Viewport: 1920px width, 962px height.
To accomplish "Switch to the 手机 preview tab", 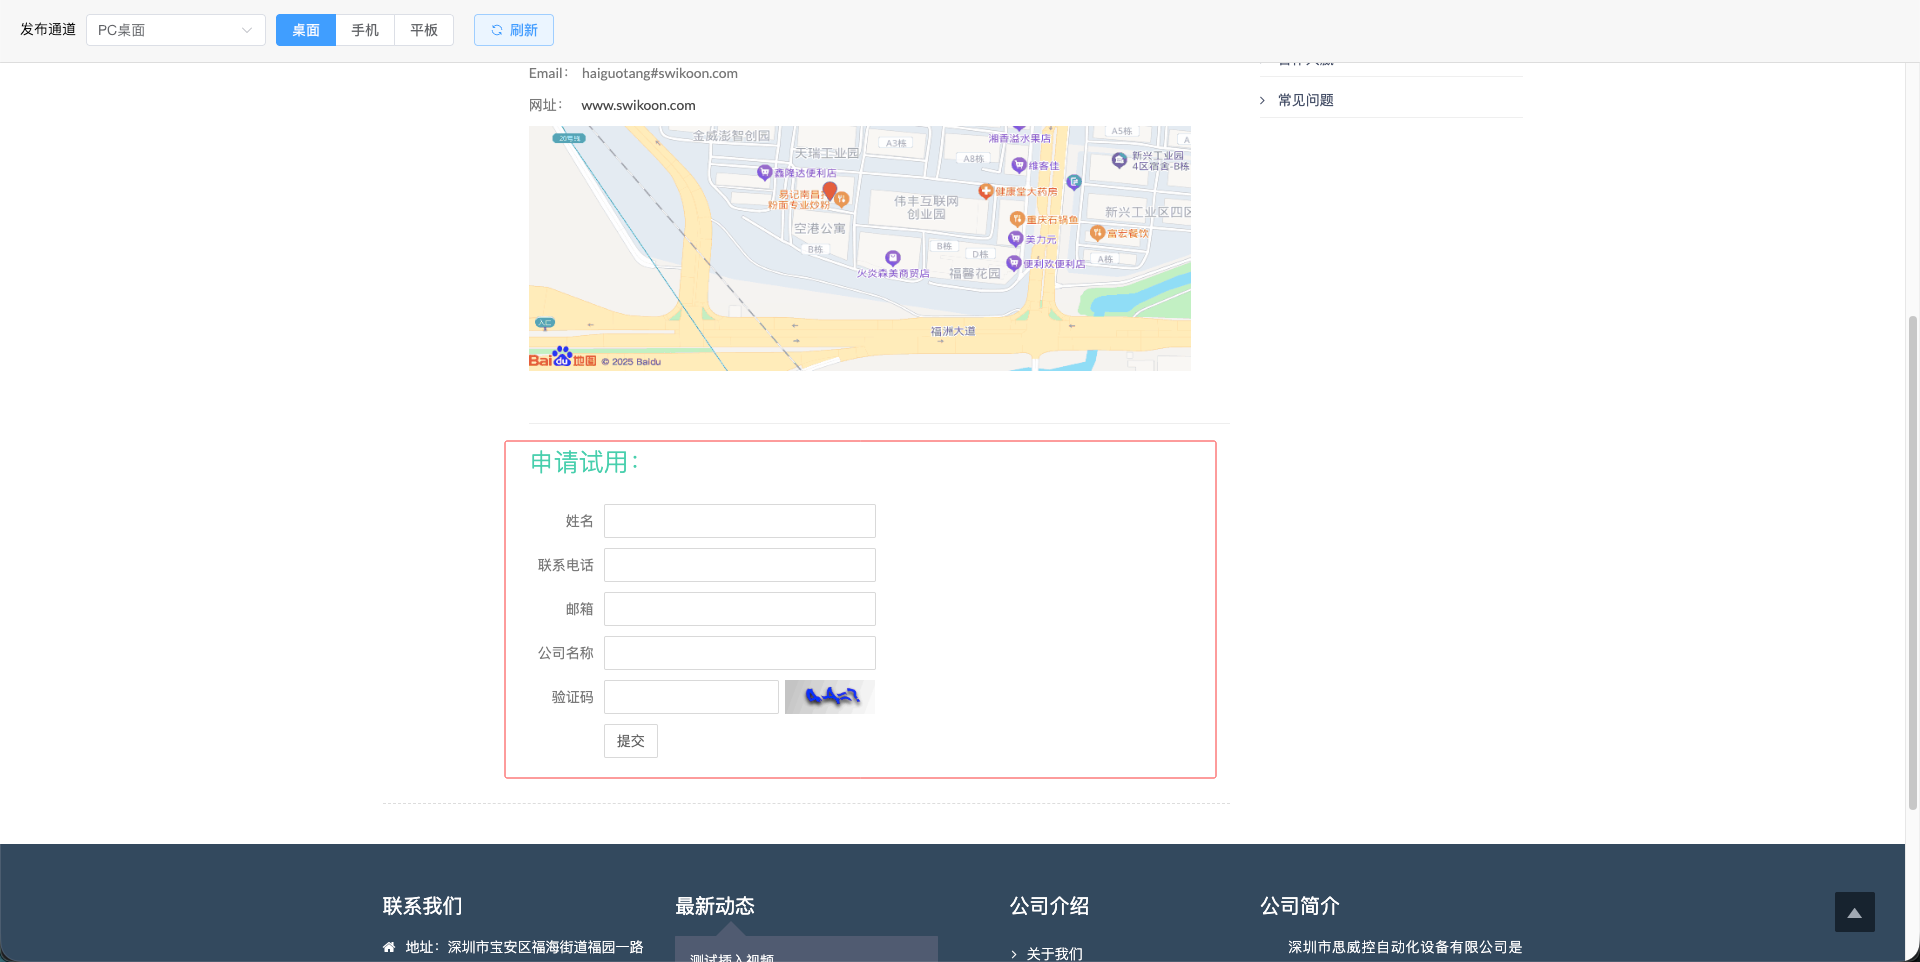I will (365, 30).
